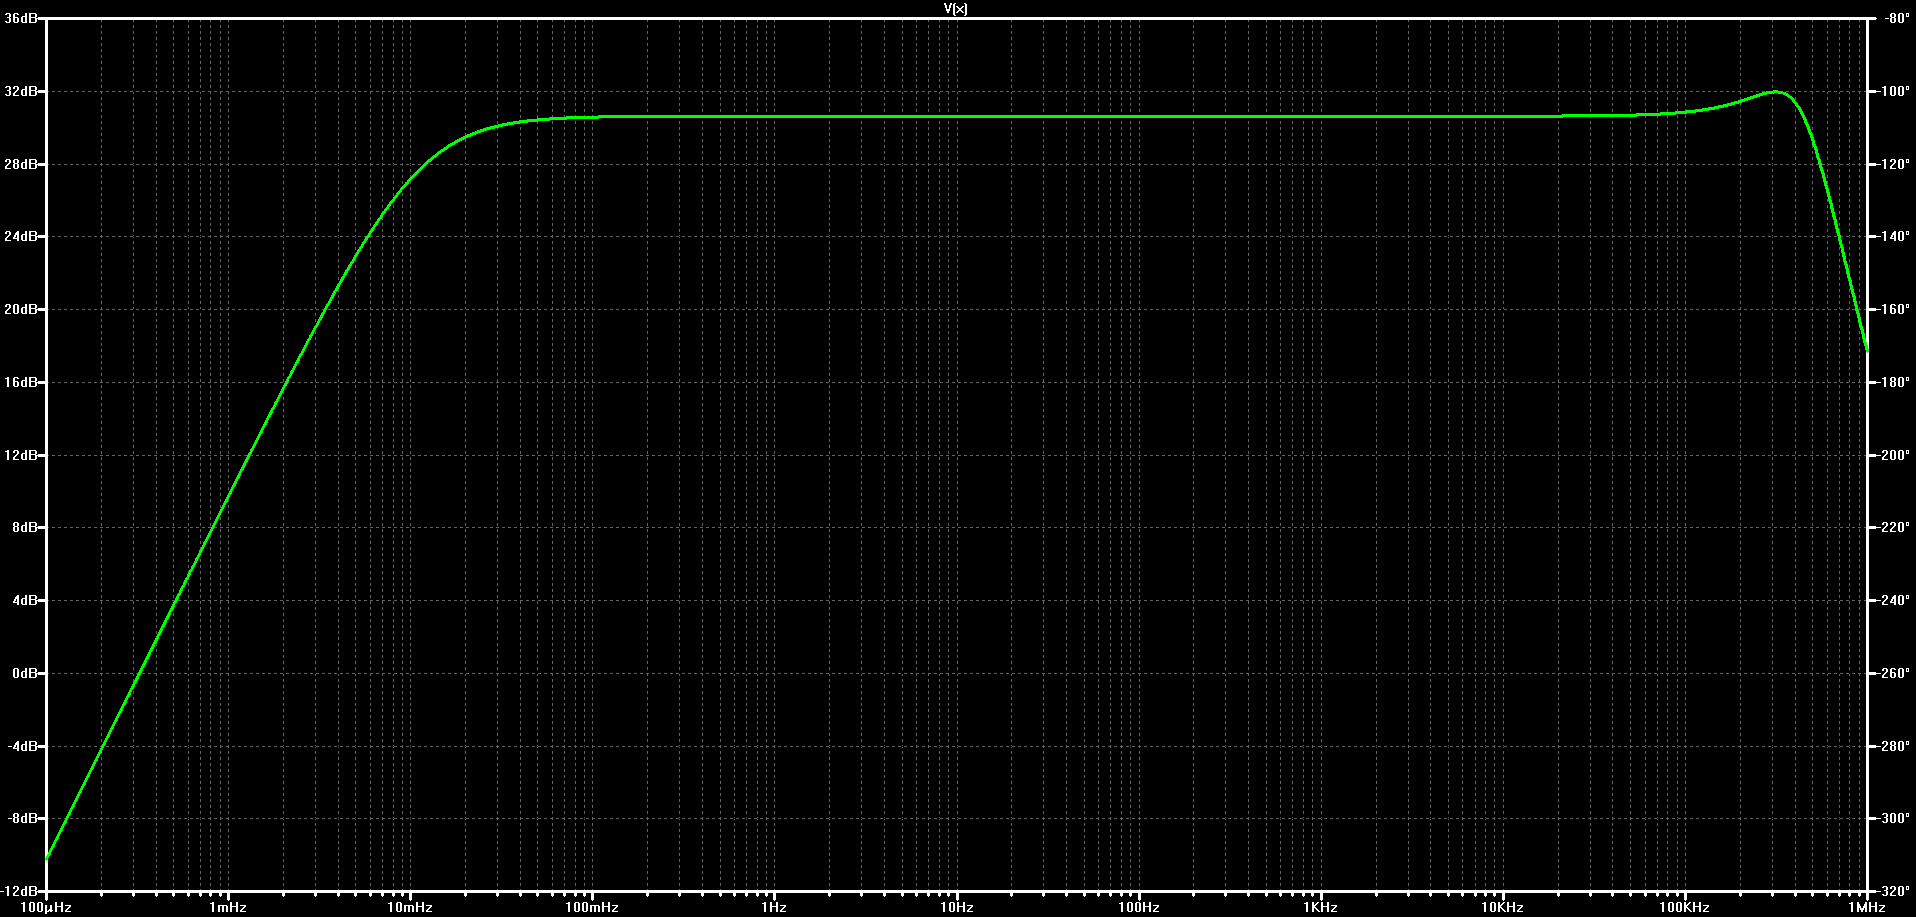This screenshot has height=917, width=1916.
Task: Select the 20dB magnitude axis label
Action: pos(22,309)
